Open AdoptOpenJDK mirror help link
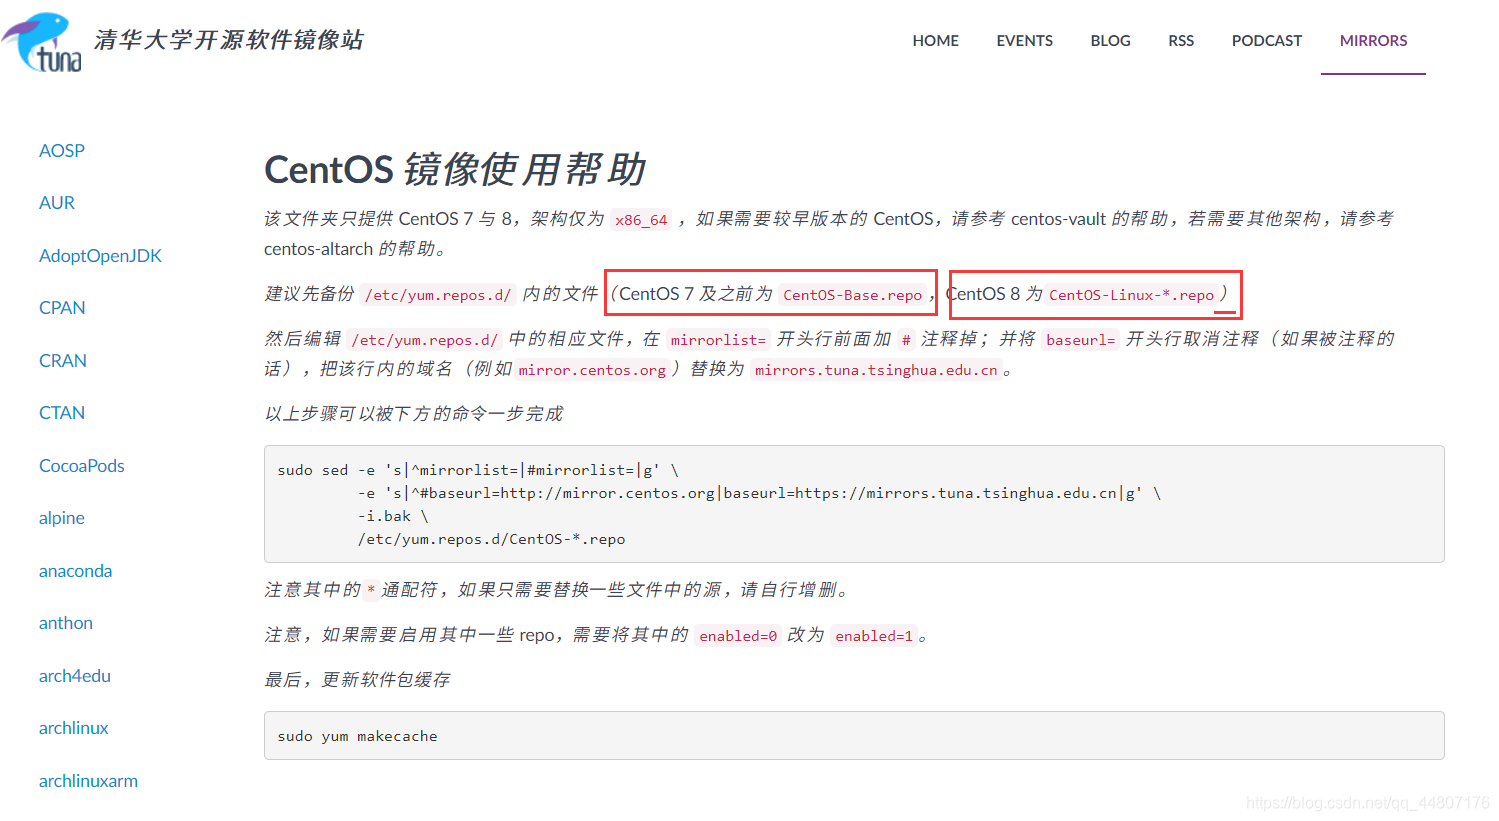 click(100, 256)
